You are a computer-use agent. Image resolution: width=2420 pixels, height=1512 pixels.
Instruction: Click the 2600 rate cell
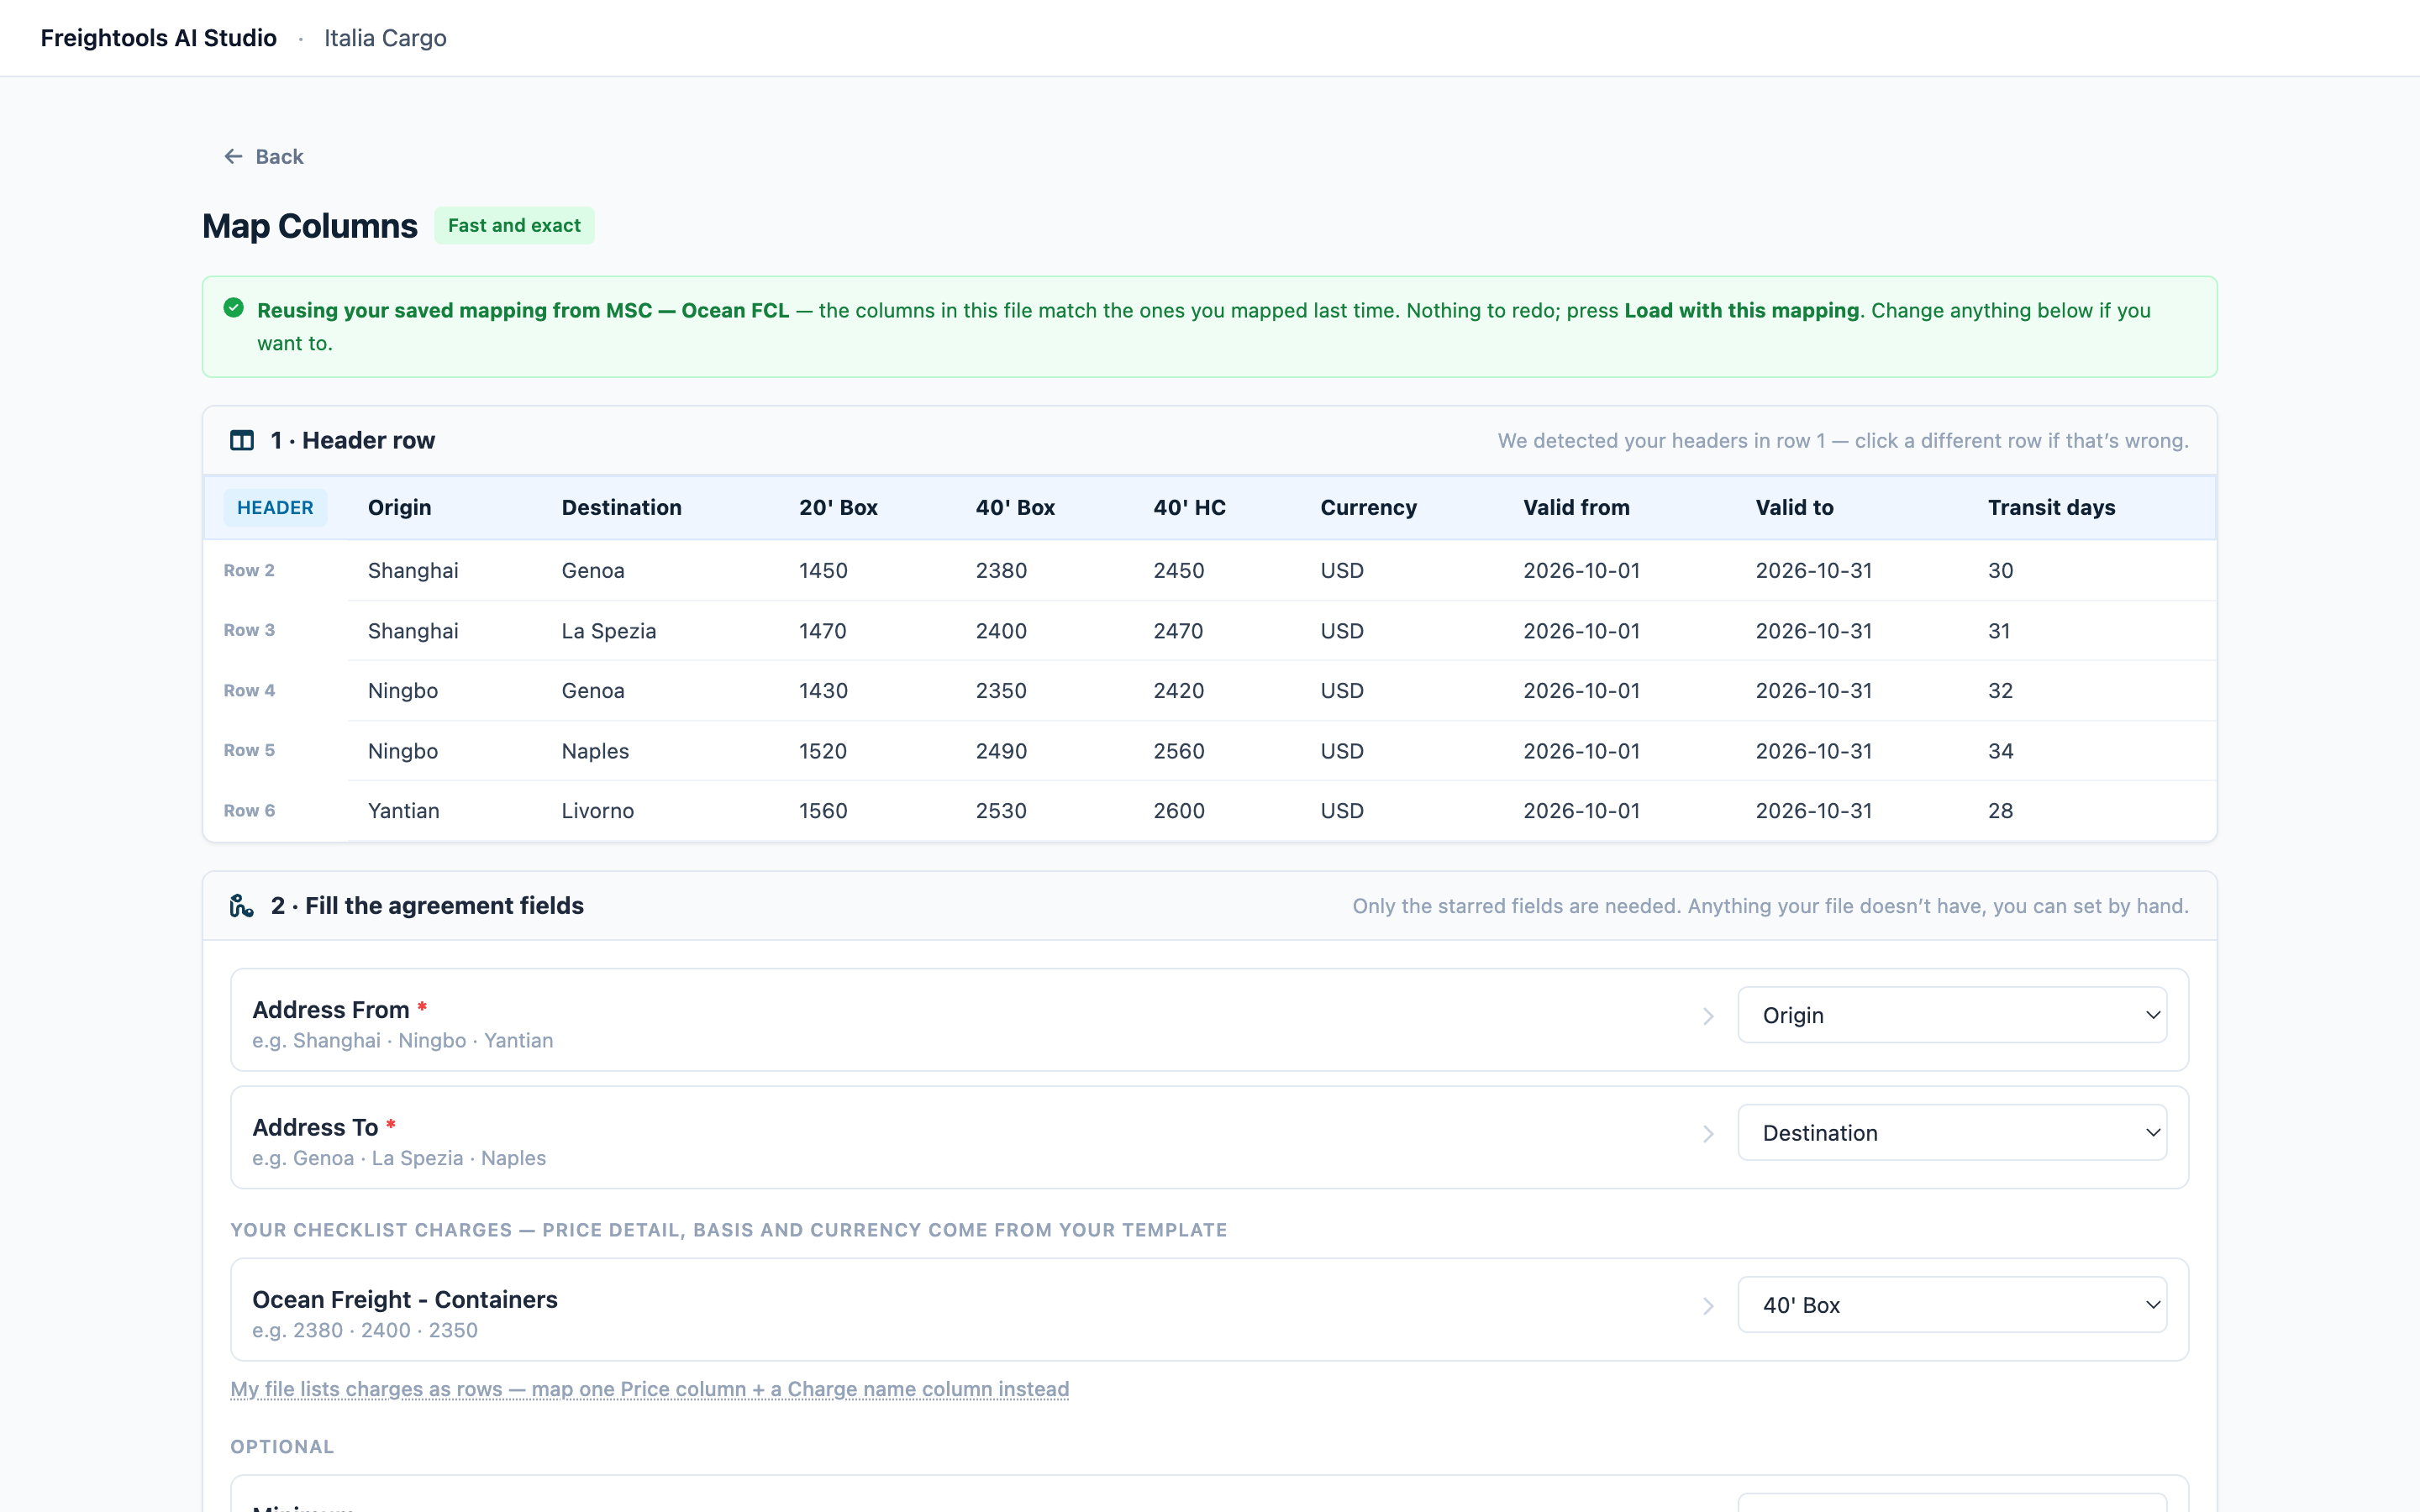coord(1179,811)
